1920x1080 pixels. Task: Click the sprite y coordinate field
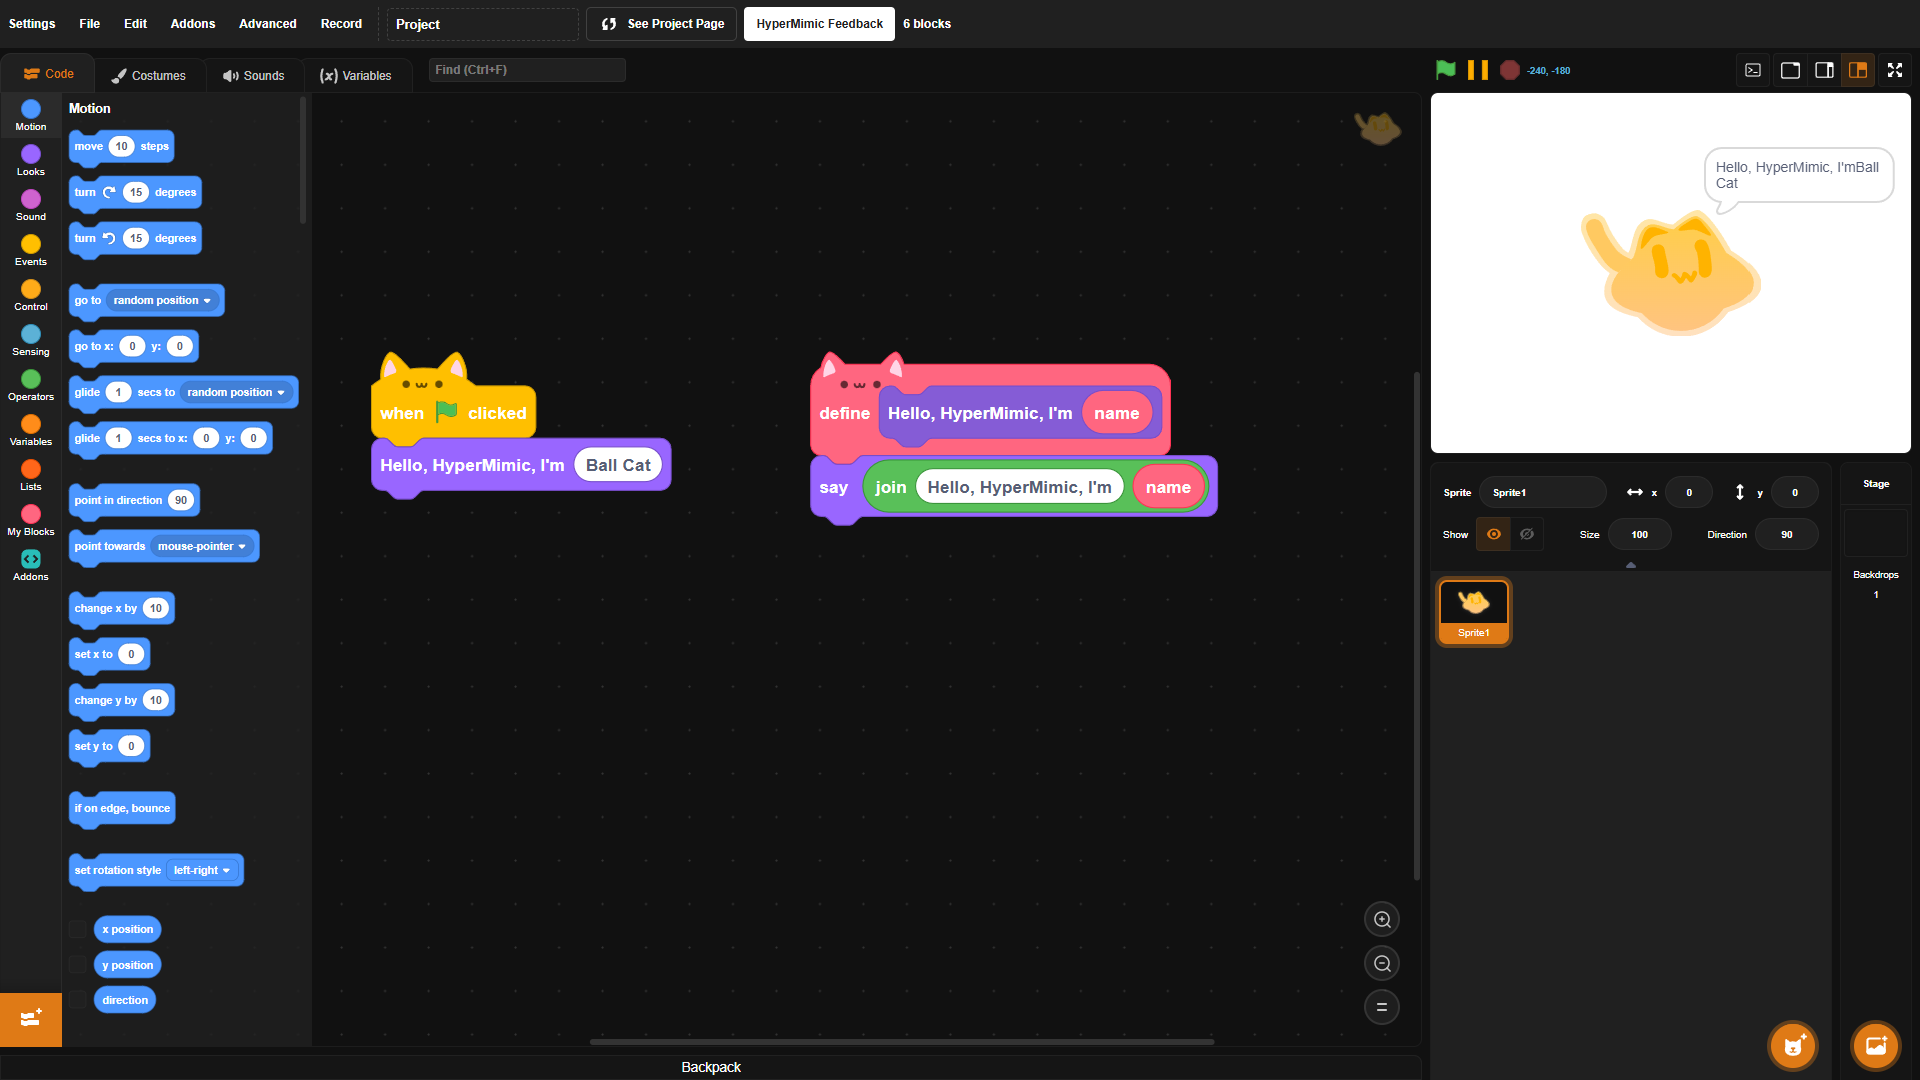(1795, 492)
